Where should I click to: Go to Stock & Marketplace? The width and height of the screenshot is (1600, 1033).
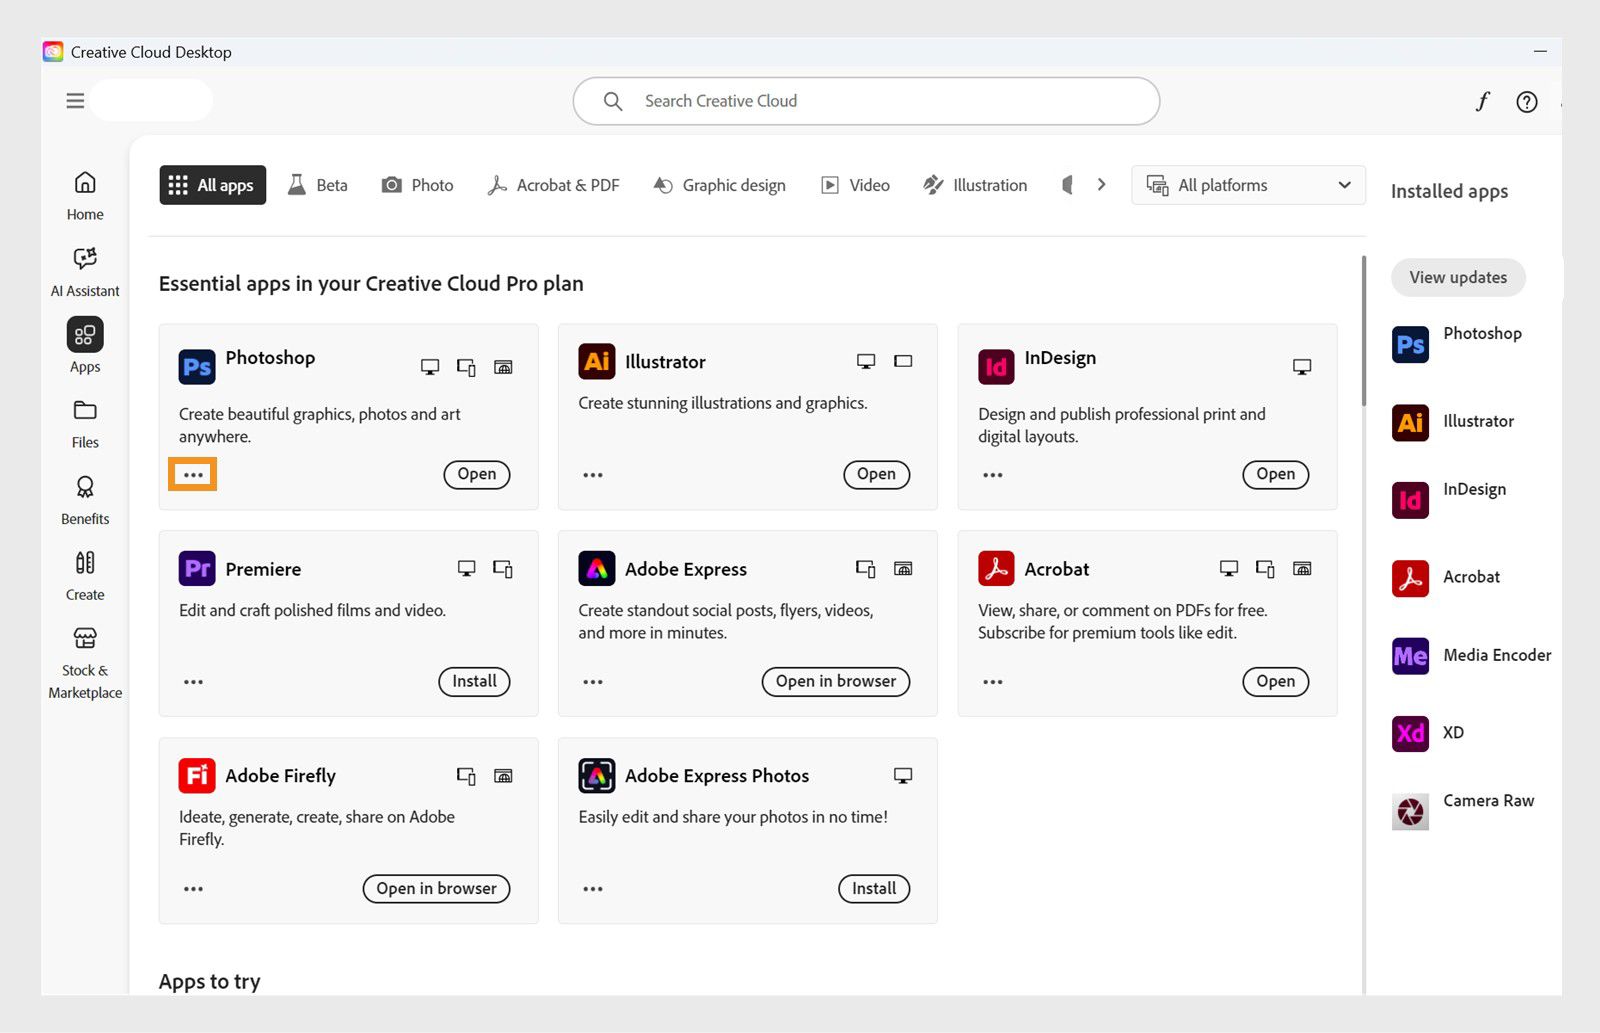click(x=85, y=663)
